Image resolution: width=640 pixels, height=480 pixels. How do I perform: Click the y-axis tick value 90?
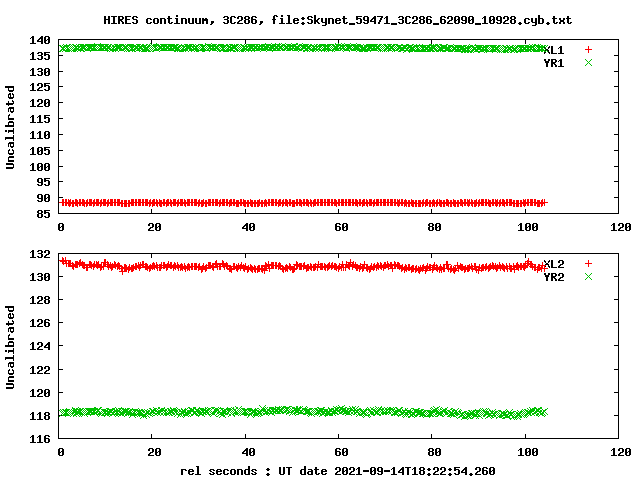tap(43, 198)
